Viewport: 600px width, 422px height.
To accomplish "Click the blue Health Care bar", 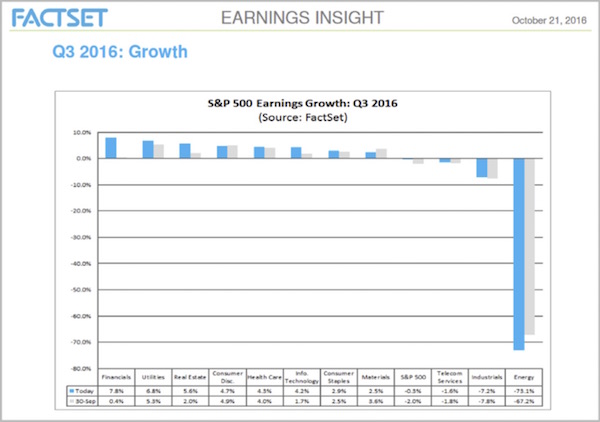I will point(259,153).
